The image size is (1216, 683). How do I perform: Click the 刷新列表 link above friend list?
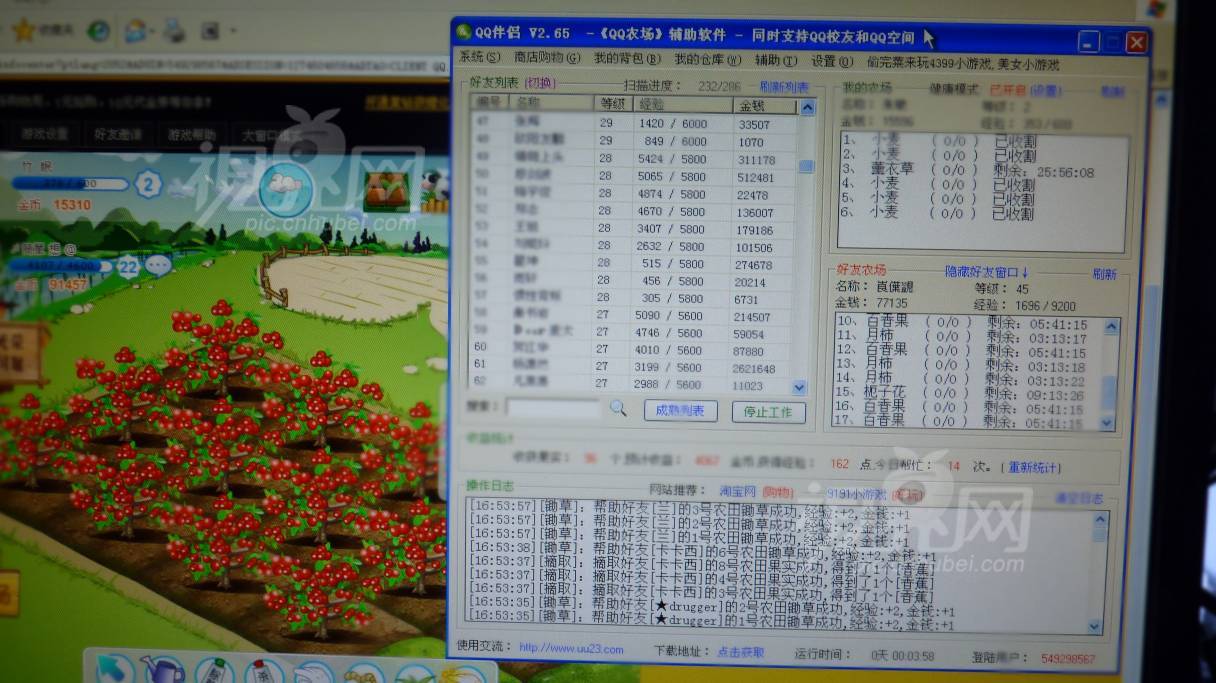(x=783, y=87)
